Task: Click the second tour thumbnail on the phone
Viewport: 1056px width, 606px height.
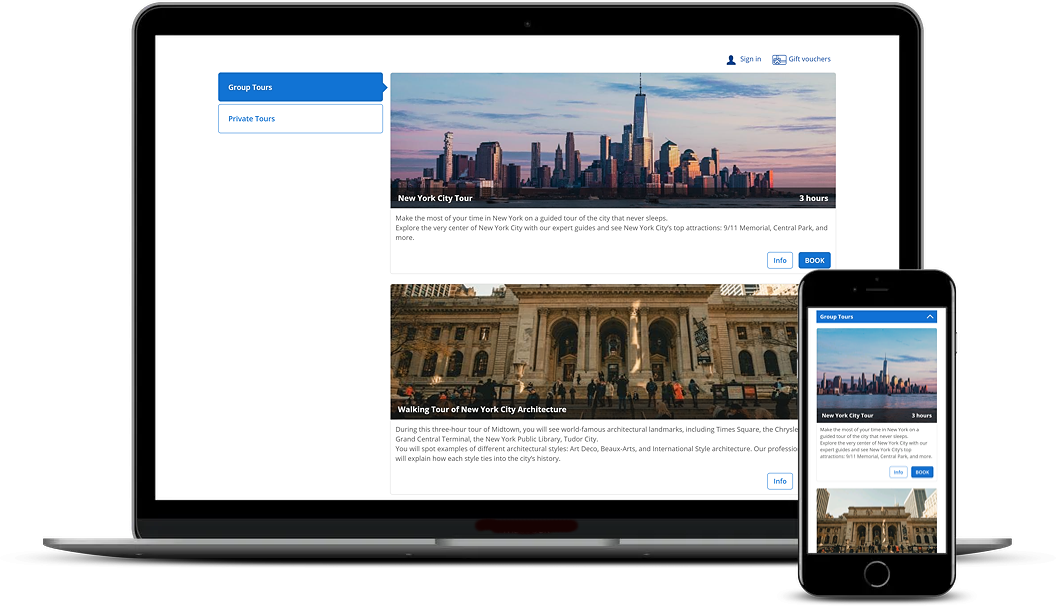Action: (x=876, y=522)
